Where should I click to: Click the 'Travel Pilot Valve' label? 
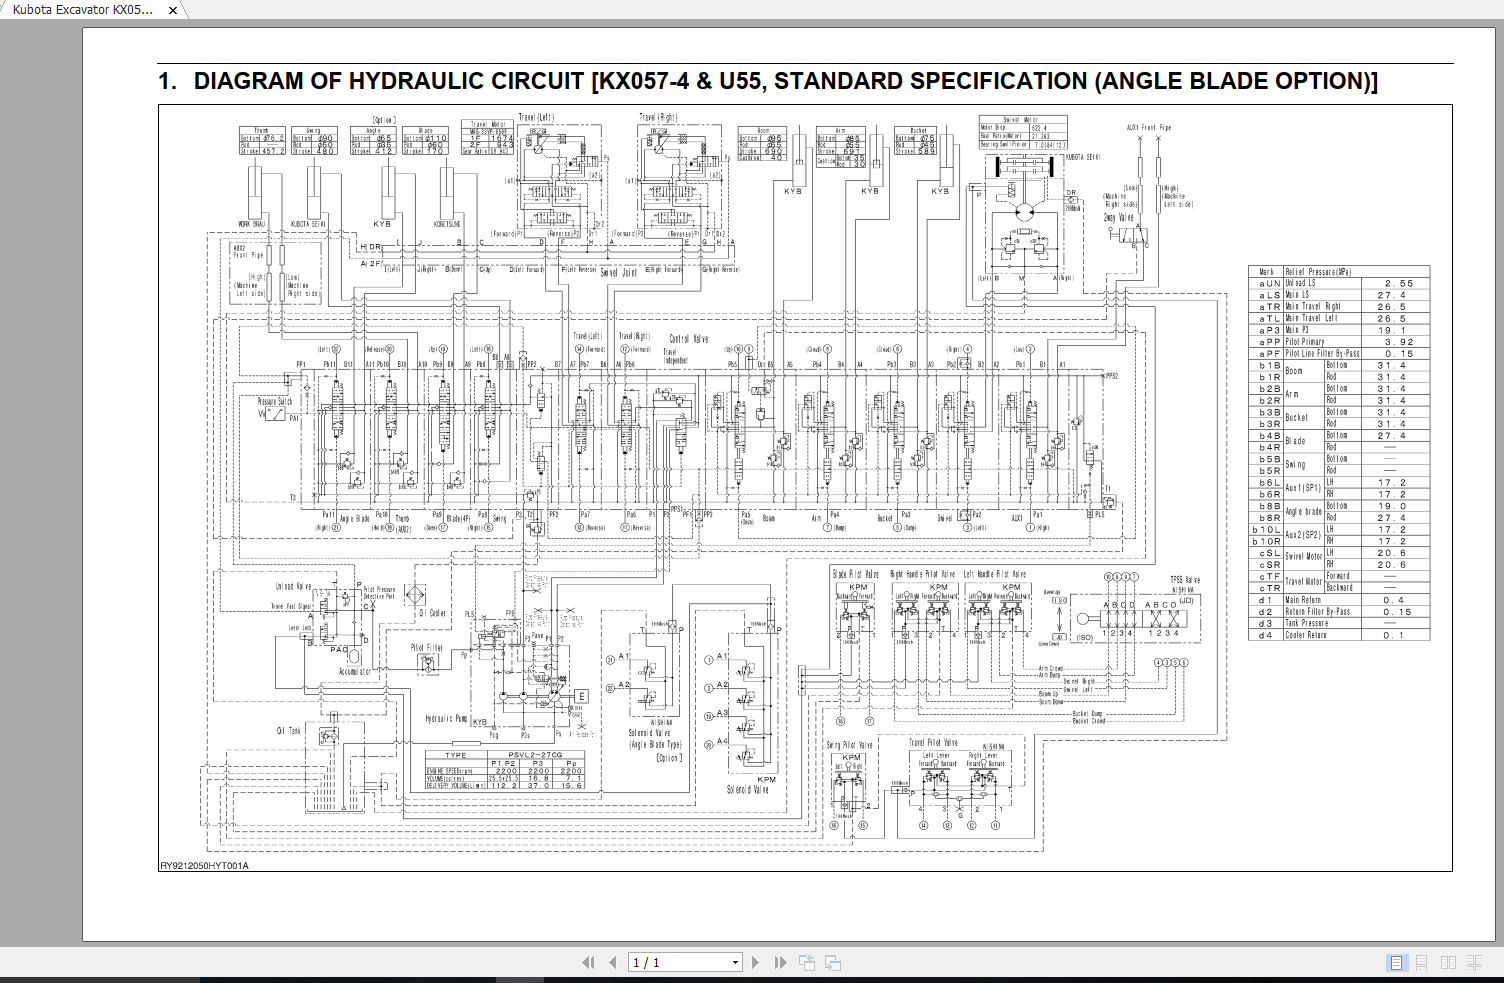pyautogui.click(x=933, y=743)
